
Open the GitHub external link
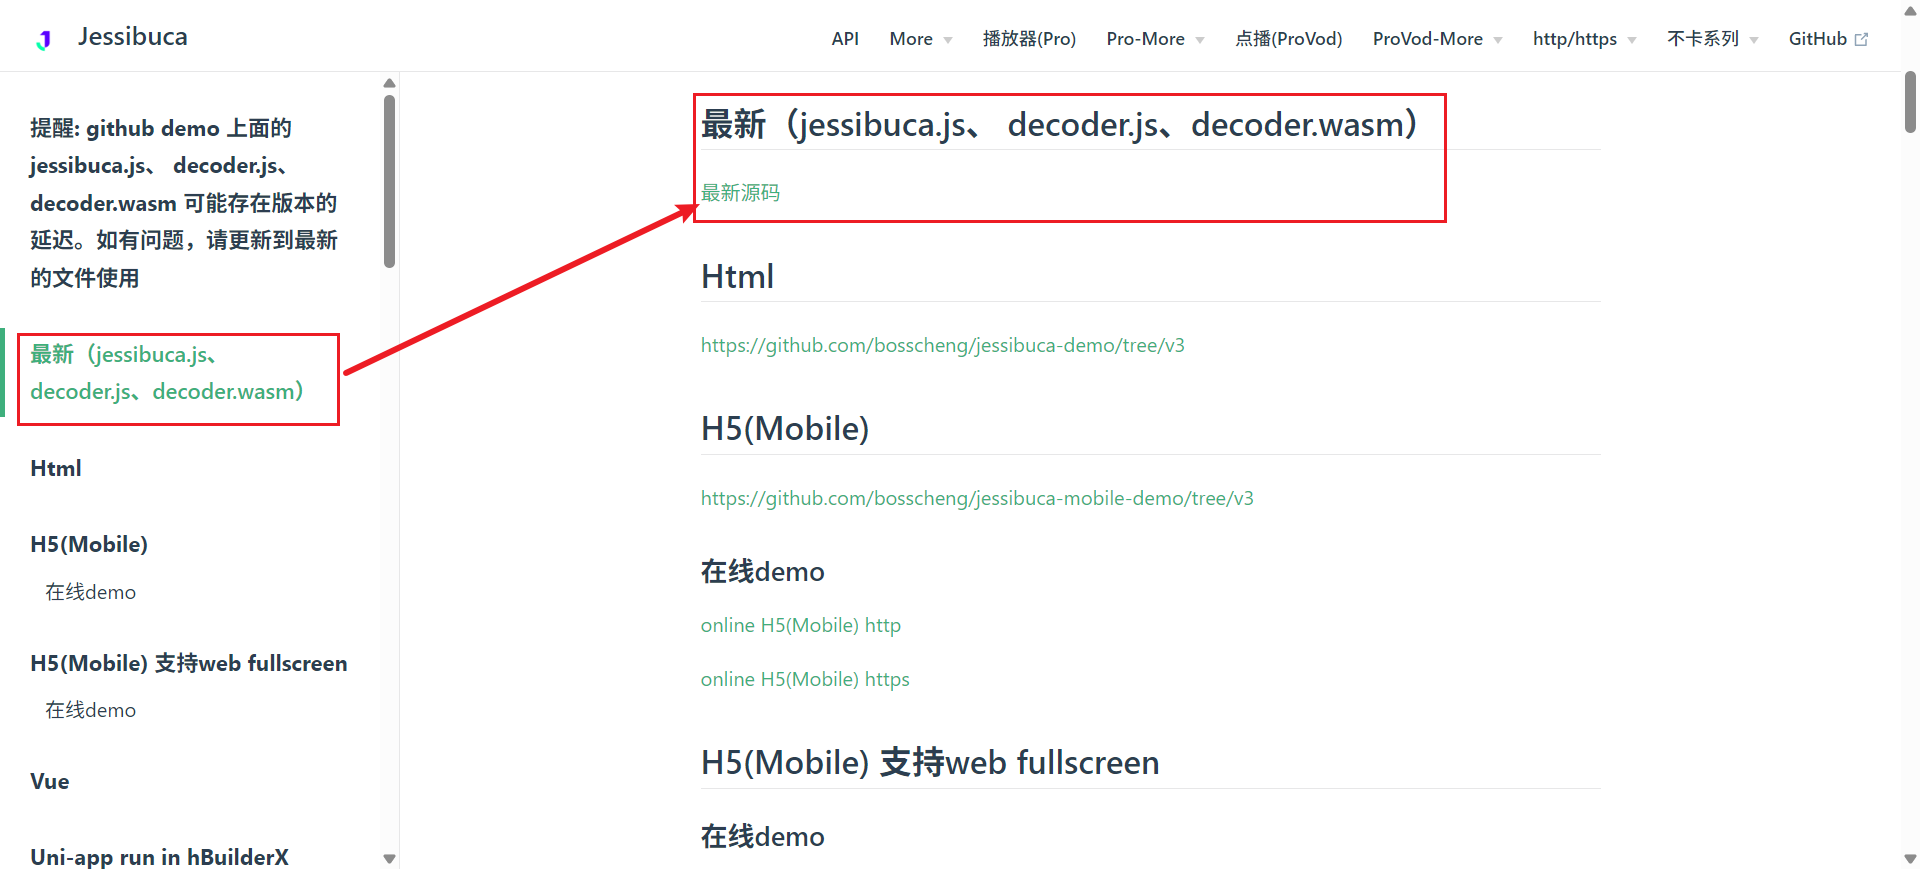click(x=1827, y=39)
